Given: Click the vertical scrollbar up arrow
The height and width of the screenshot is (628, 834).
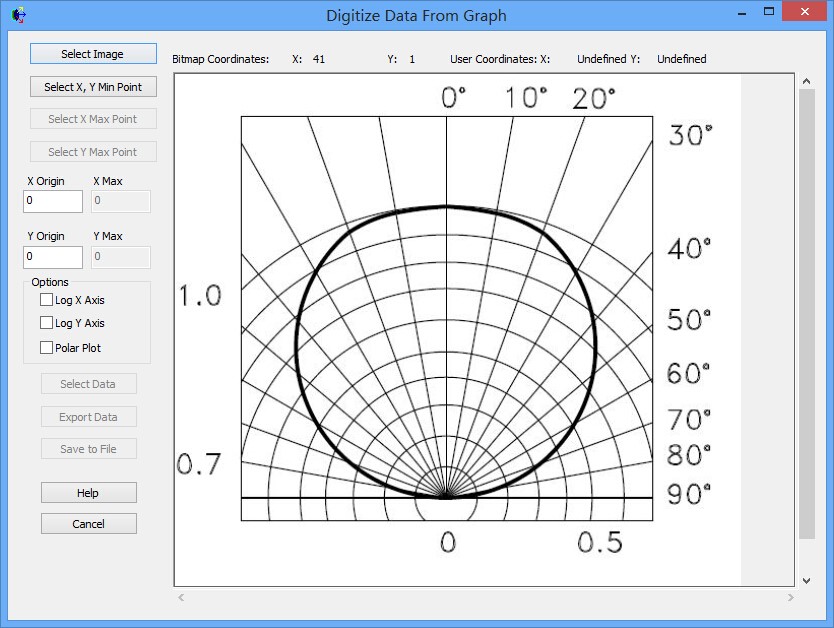Looking at the screenshot, I should click(x=806, y=81).
